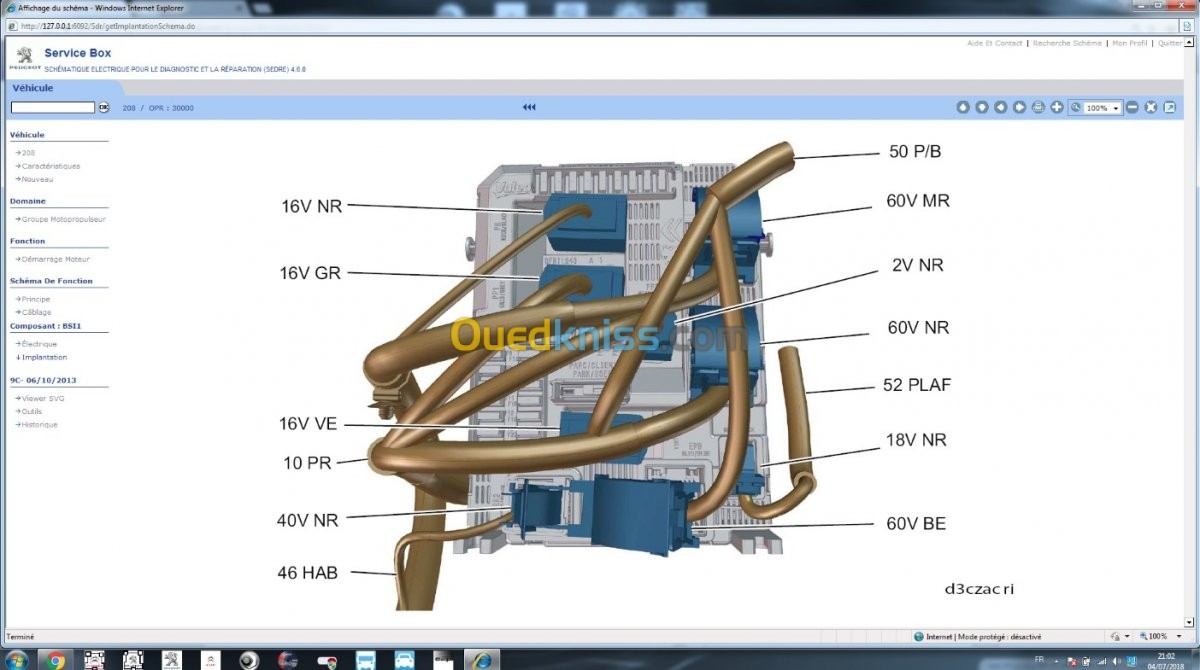The image size is (1200, 670).
Task: Select the Implantation component view
Action: [x=44, y=357]
